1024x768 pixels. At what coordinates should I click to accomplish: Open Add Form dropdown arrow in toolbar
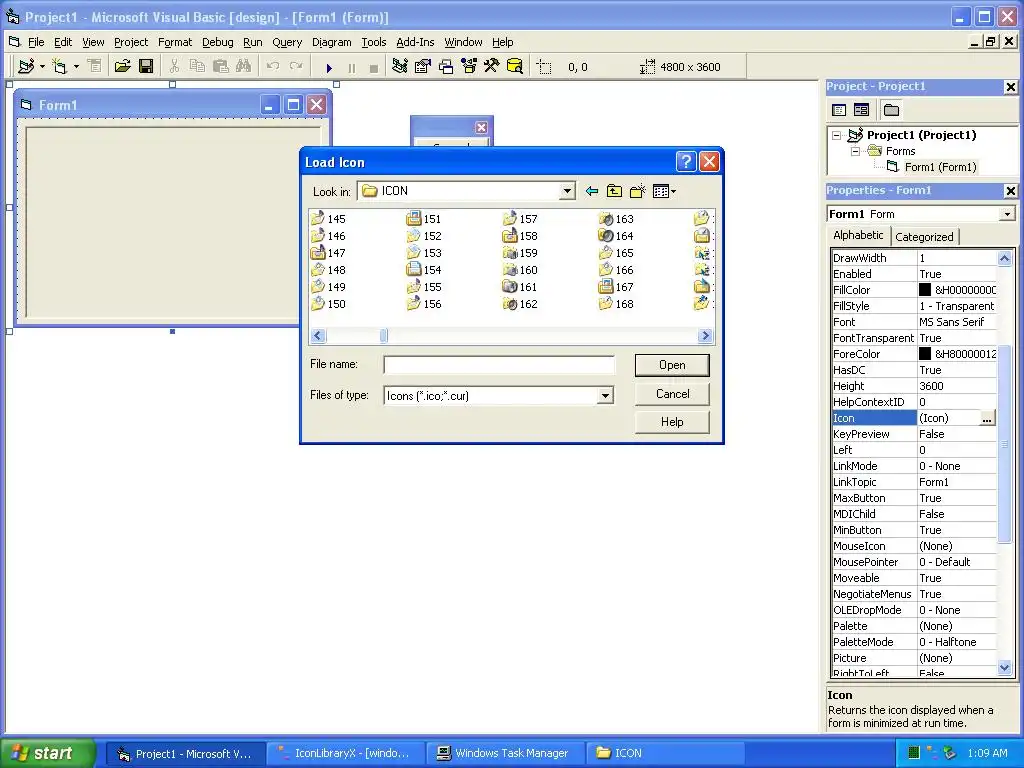point(76,67)
